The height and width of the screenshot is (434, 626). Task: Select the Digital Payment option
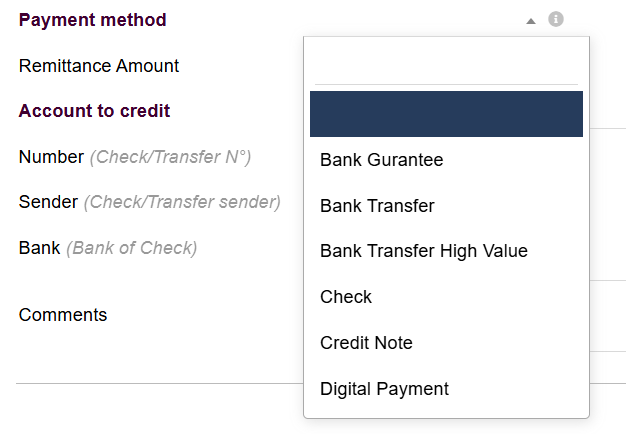[384, 389]
